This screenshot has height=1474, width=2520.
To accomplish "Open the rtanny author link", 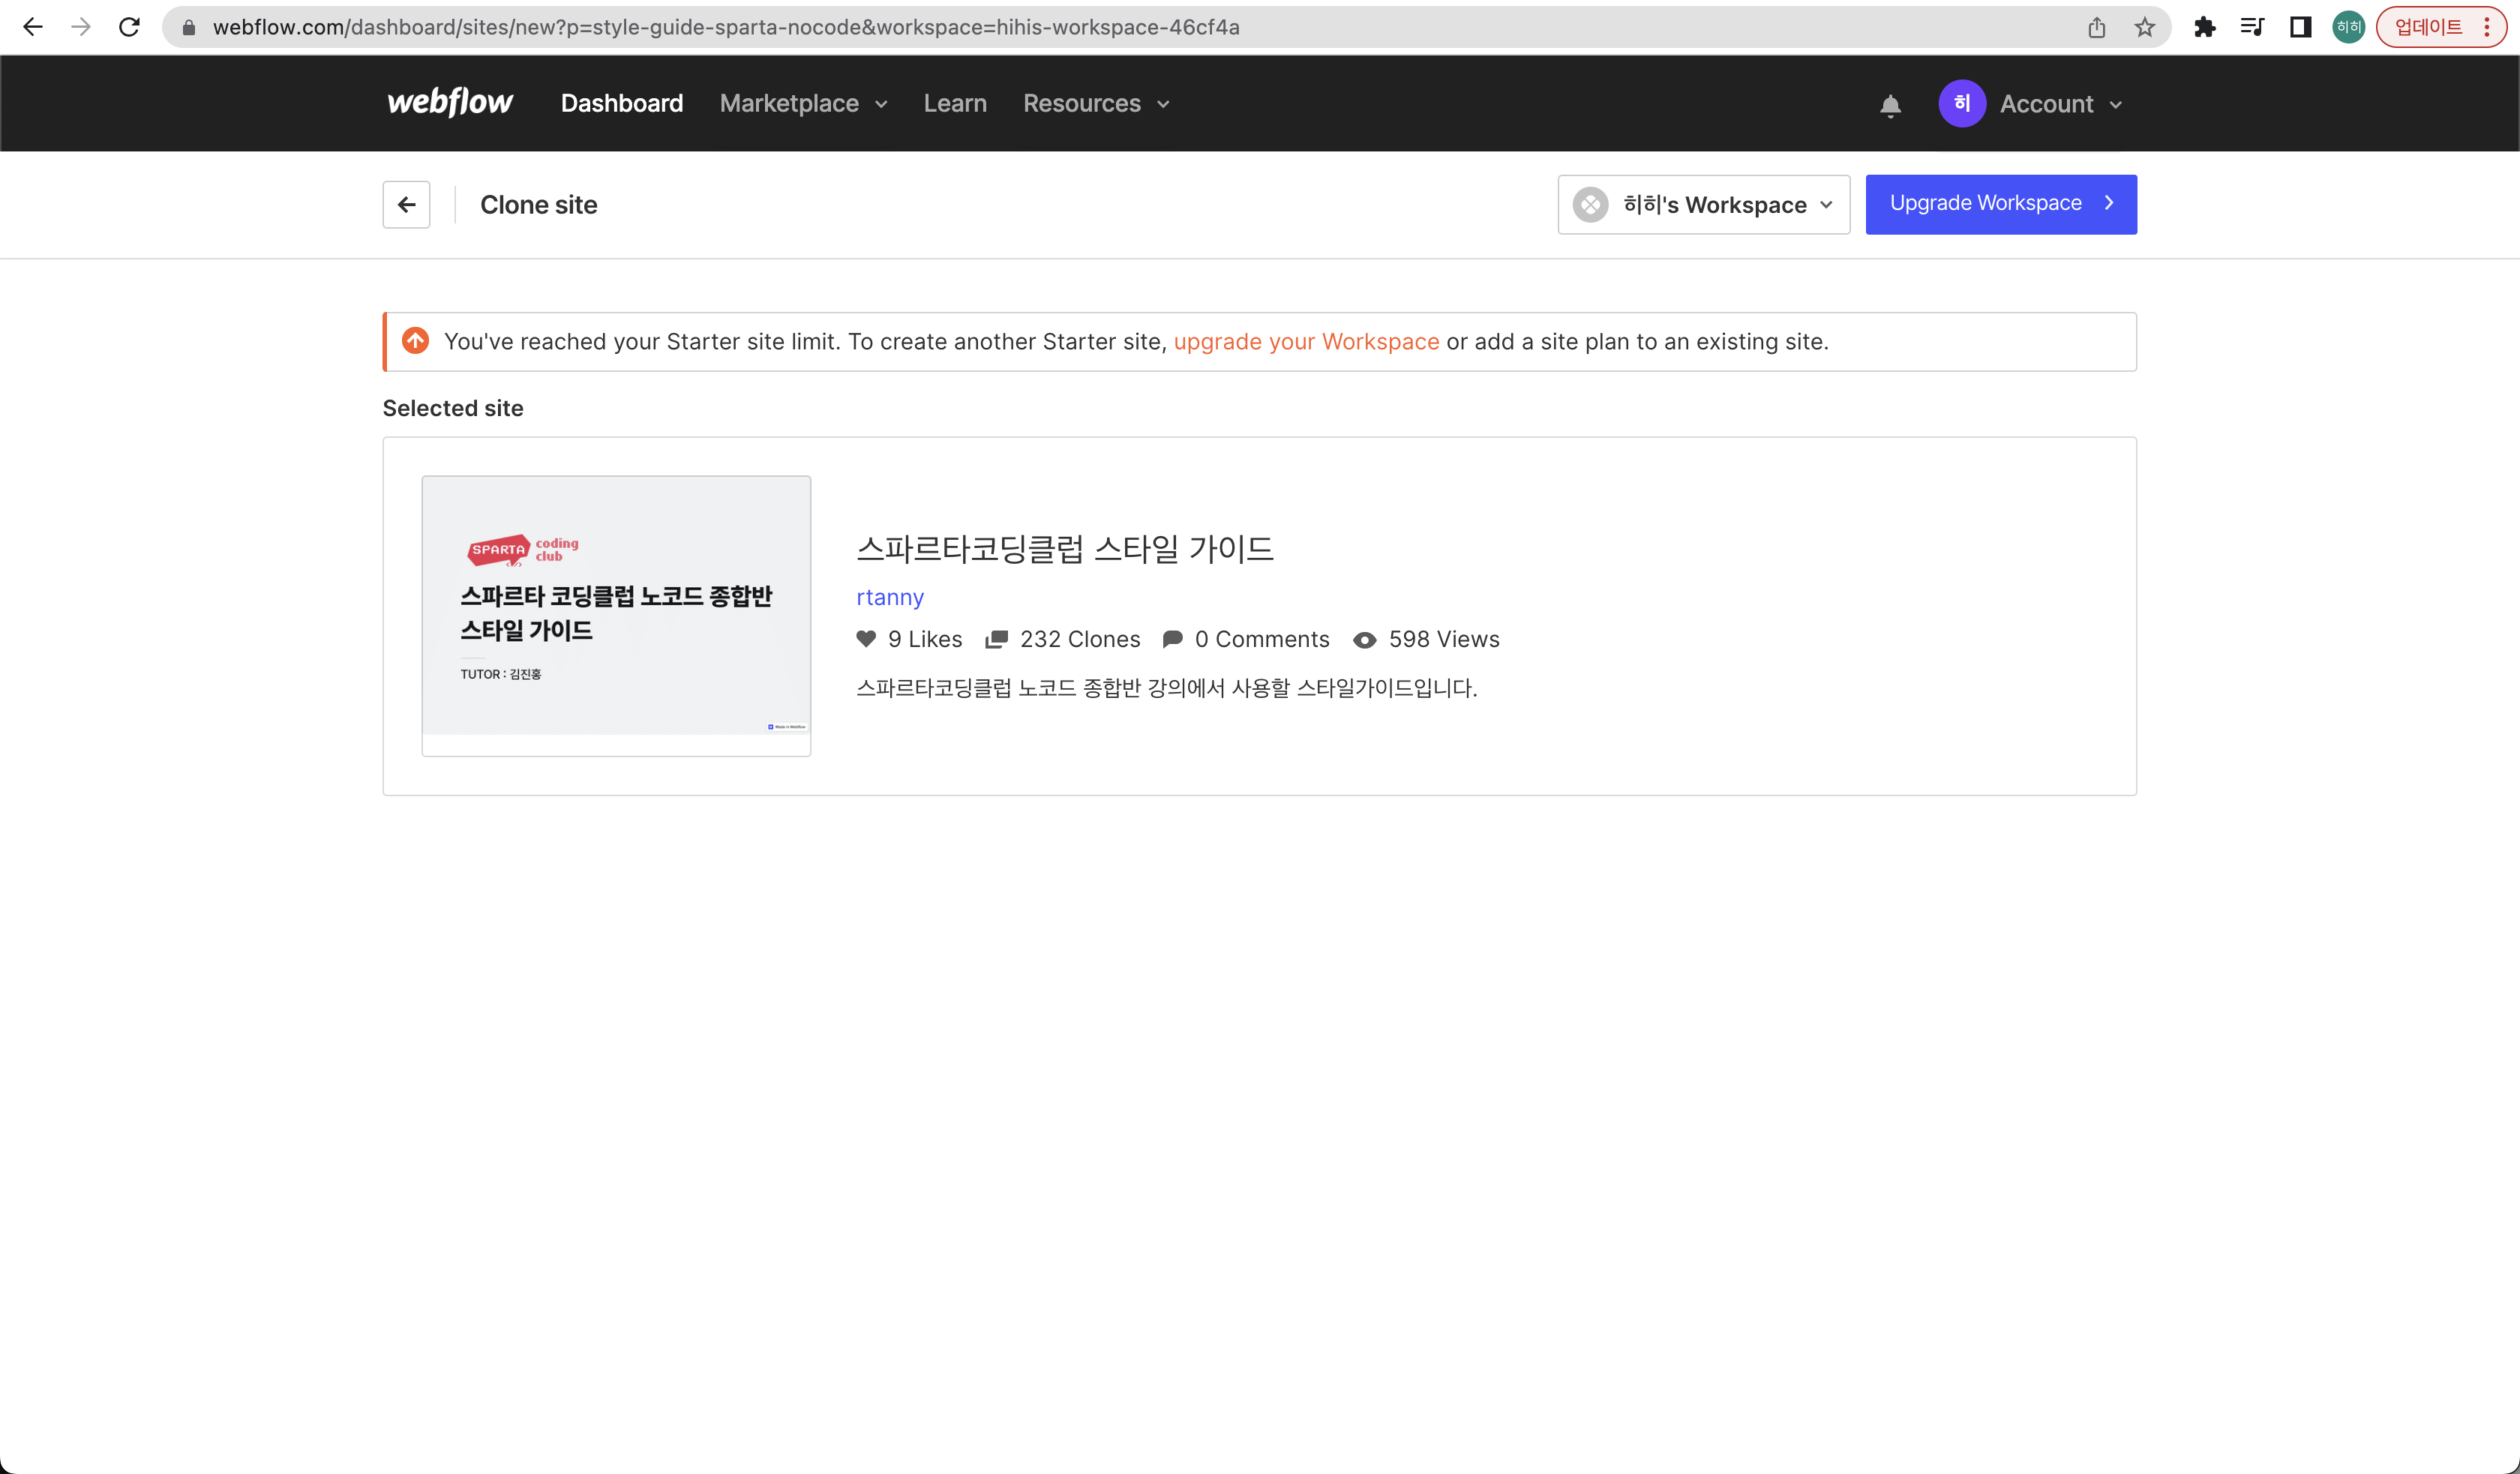I will click(x=890, y=597).
